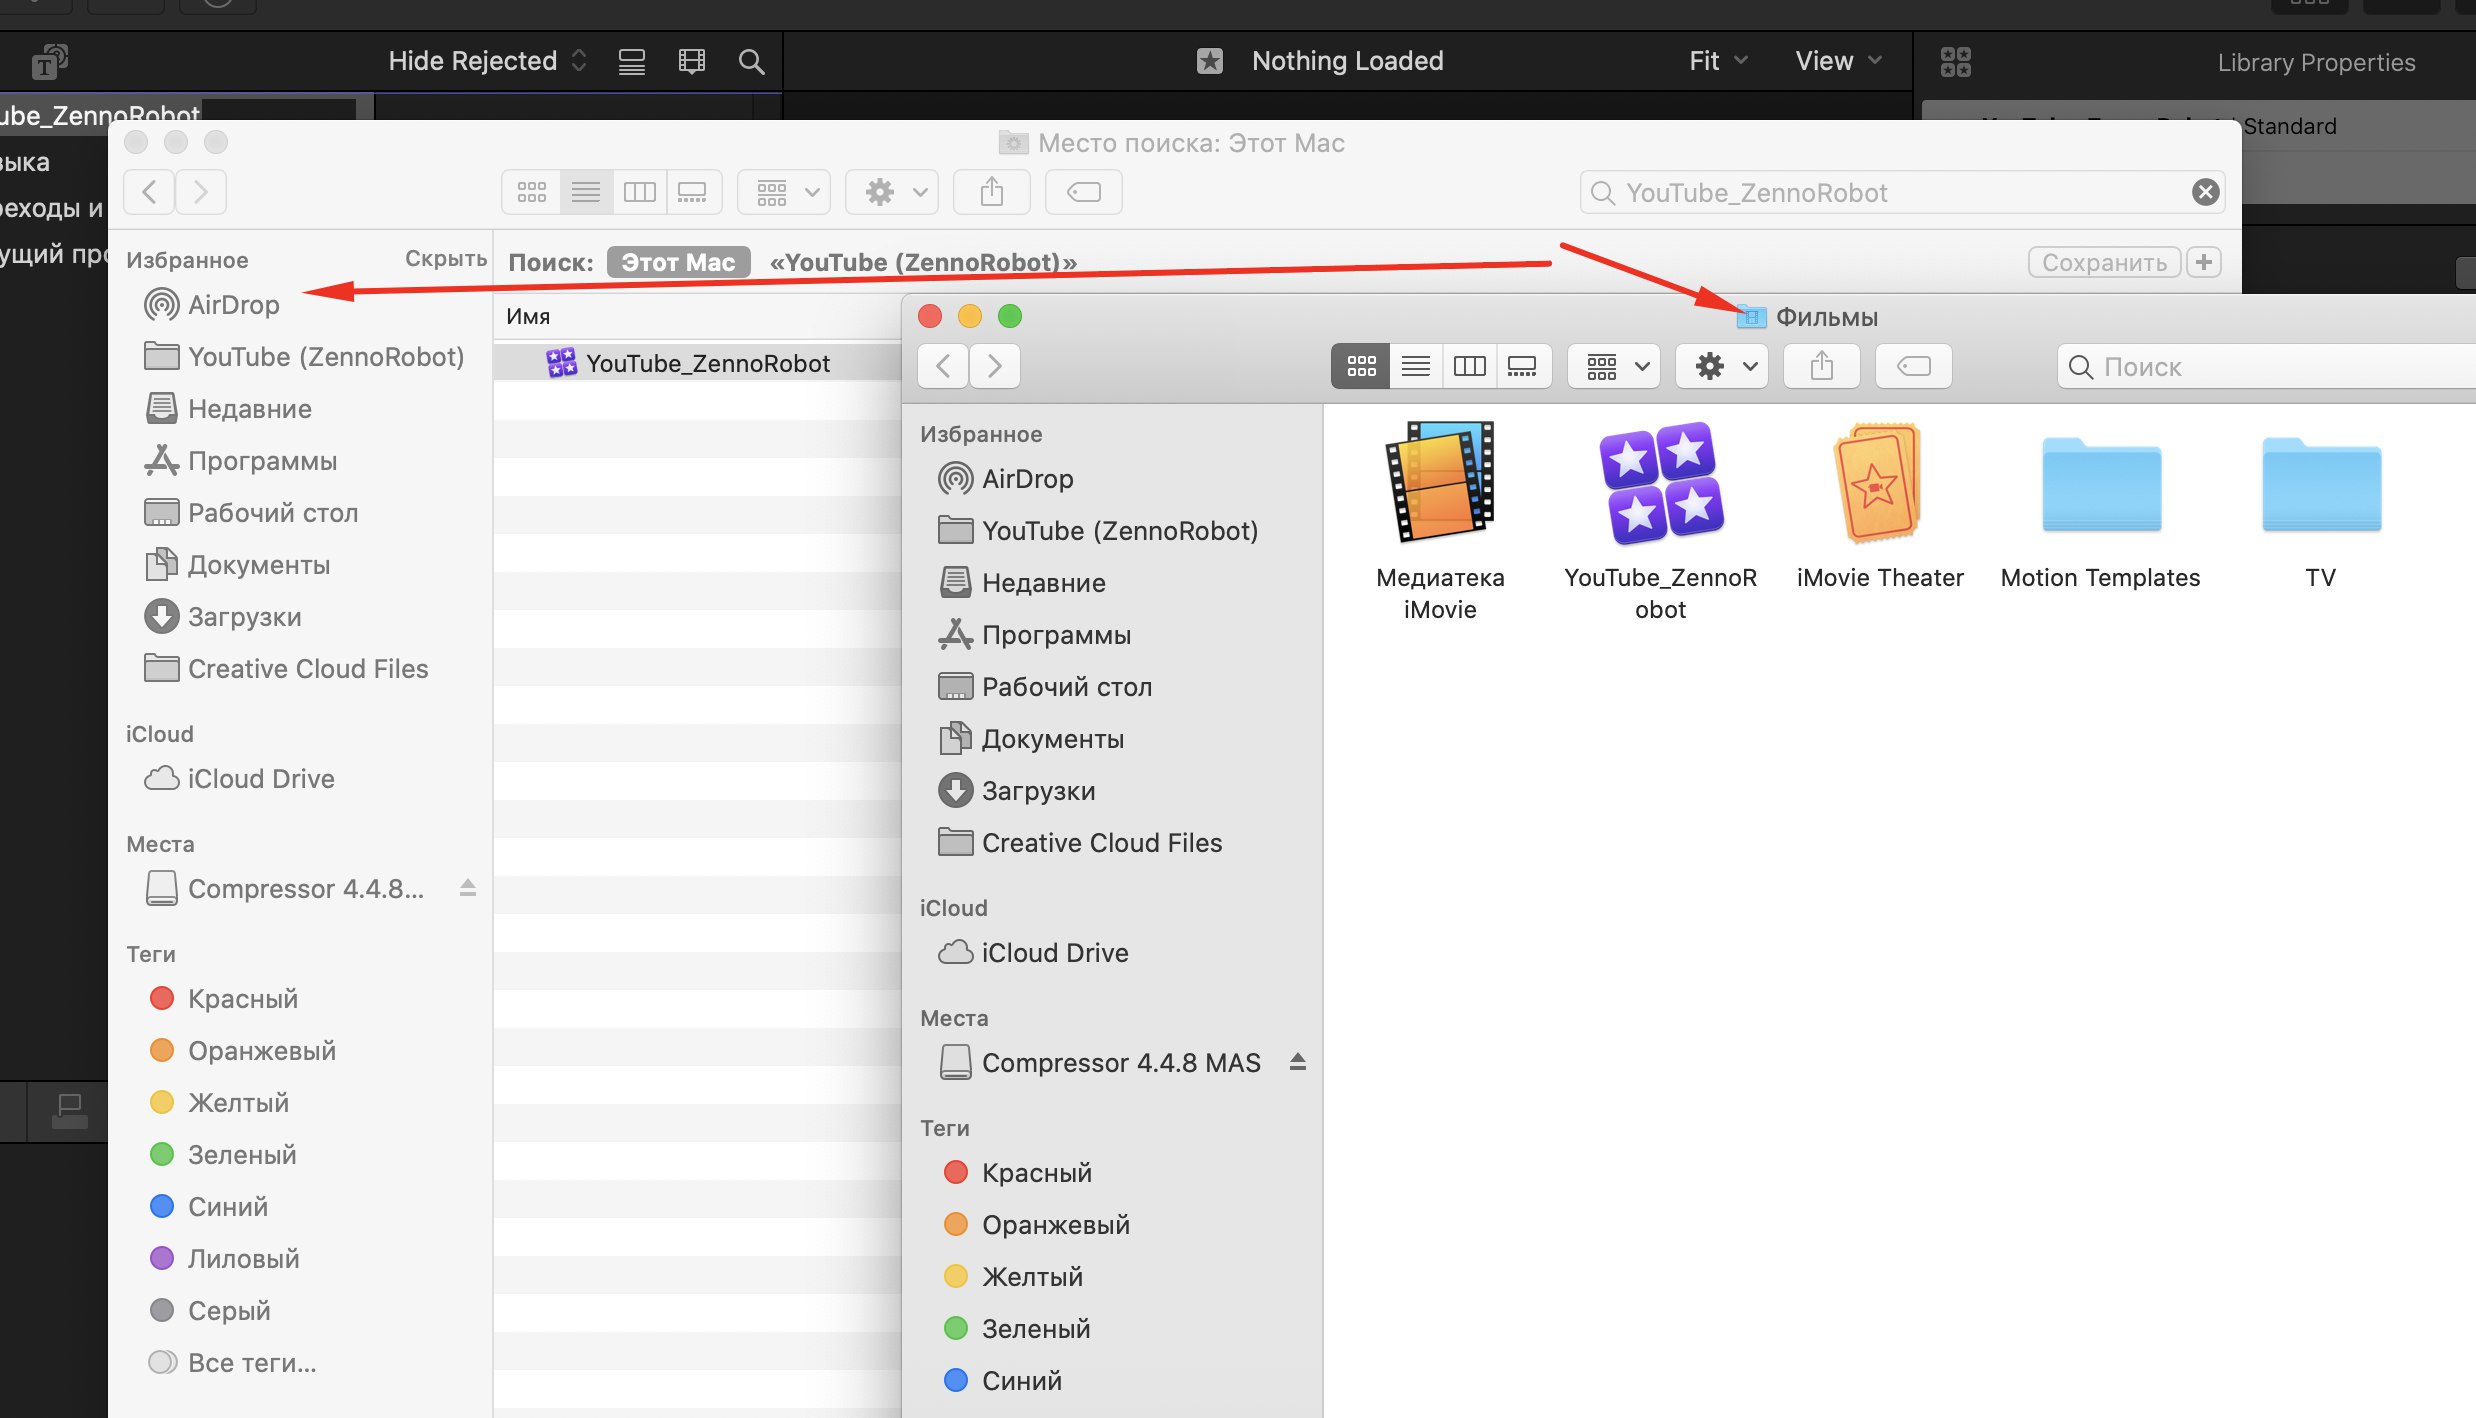The image size is (2476, 1418).
Task: Select Зеленый tag in Фильмы sidebar
Action: pos(1017,1328)
